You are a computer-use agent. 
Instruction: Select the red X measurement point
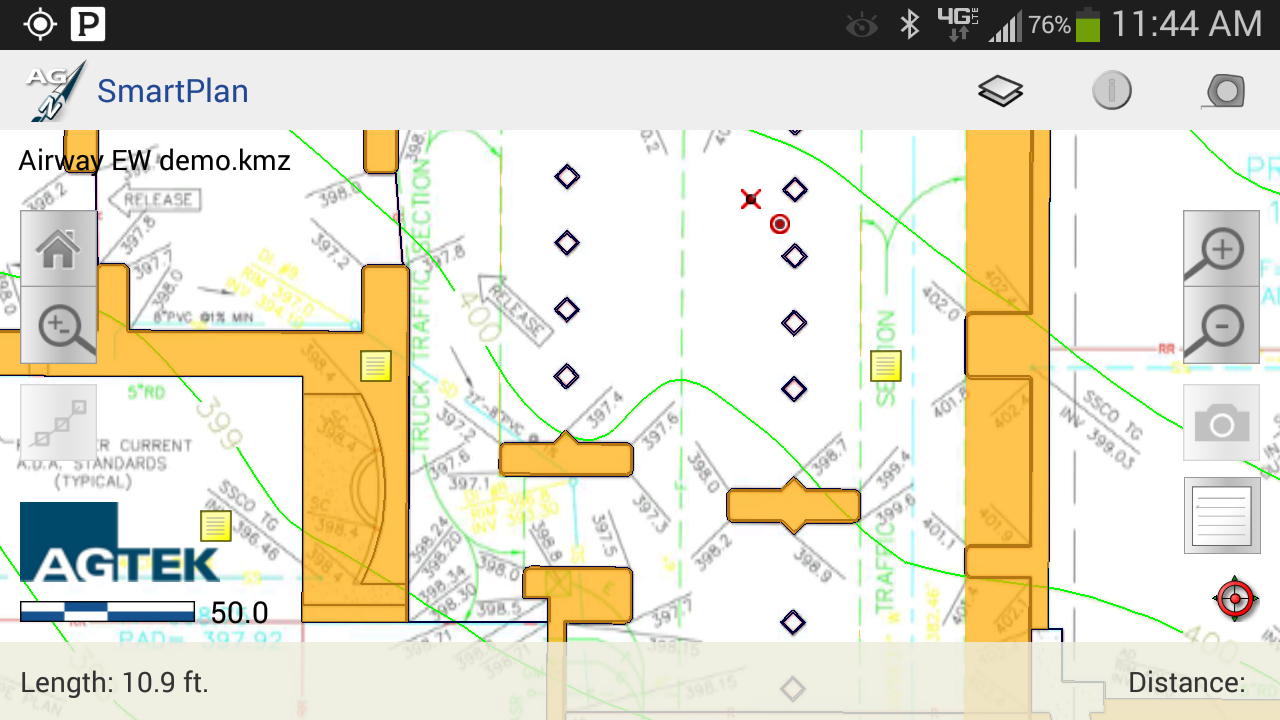tap(751, 199)
